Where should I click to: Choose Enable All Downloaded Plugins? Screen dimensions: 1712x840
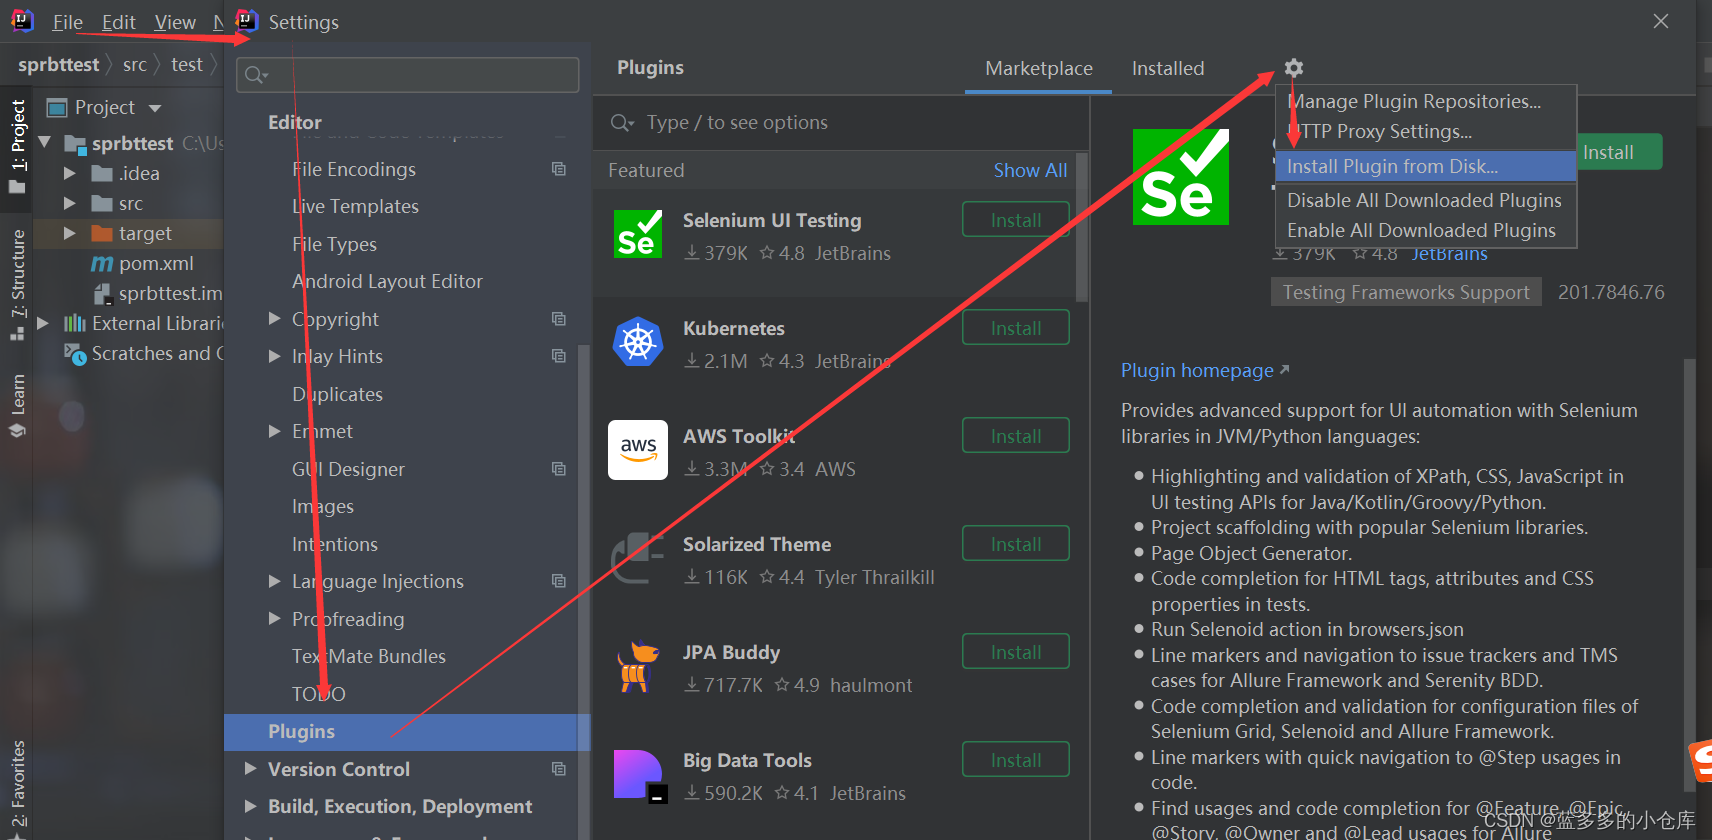pos(1426,230)
